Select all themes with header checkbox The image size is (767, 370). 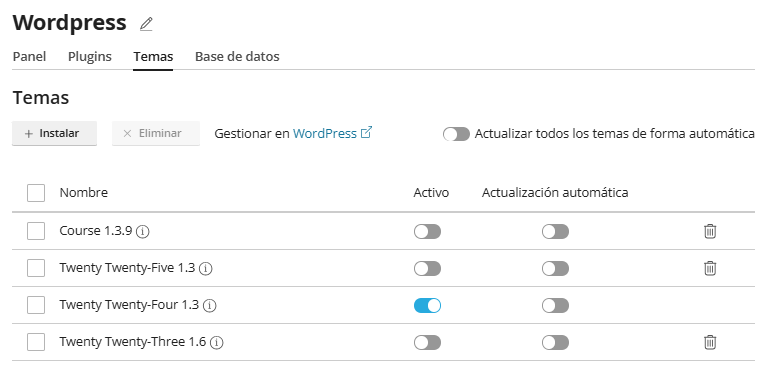36,193
